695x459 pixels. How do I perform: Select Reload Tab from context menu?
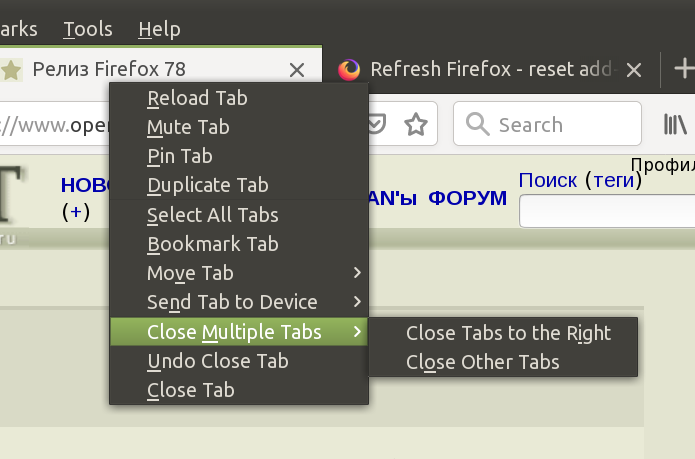pyautogui.click(x=197, y=98)
